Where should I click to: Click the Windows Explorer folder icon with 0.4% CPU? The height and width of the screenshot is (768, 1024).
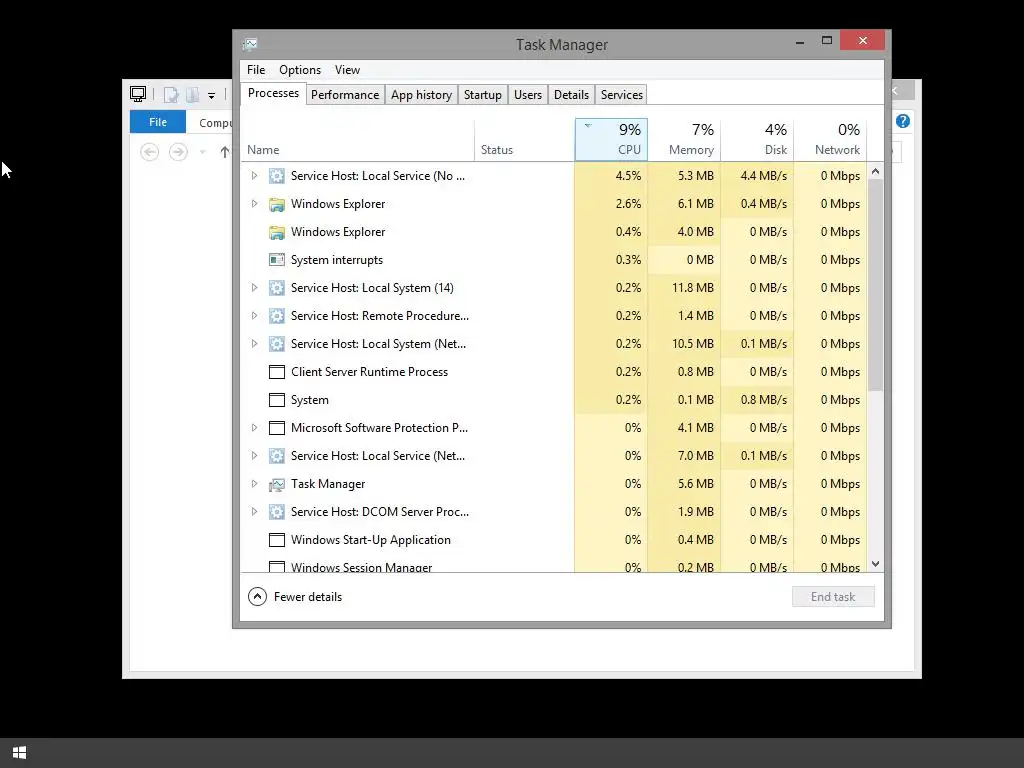277,232
